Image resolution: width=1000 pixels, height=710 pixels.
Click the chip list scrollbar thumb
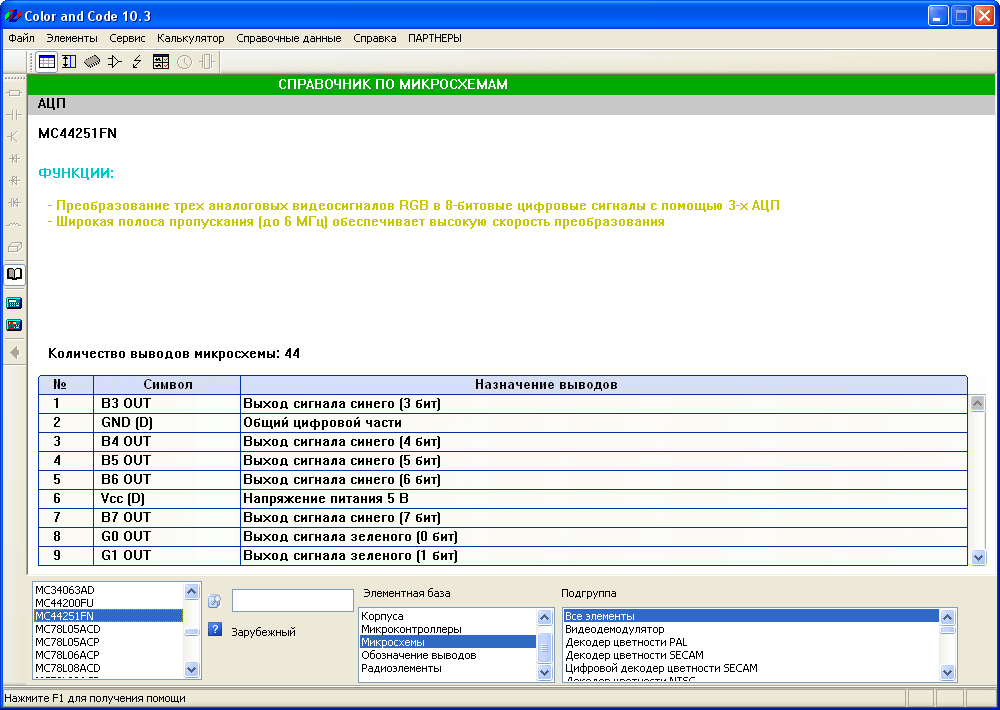pyautogui.click(x=191, y=632)
